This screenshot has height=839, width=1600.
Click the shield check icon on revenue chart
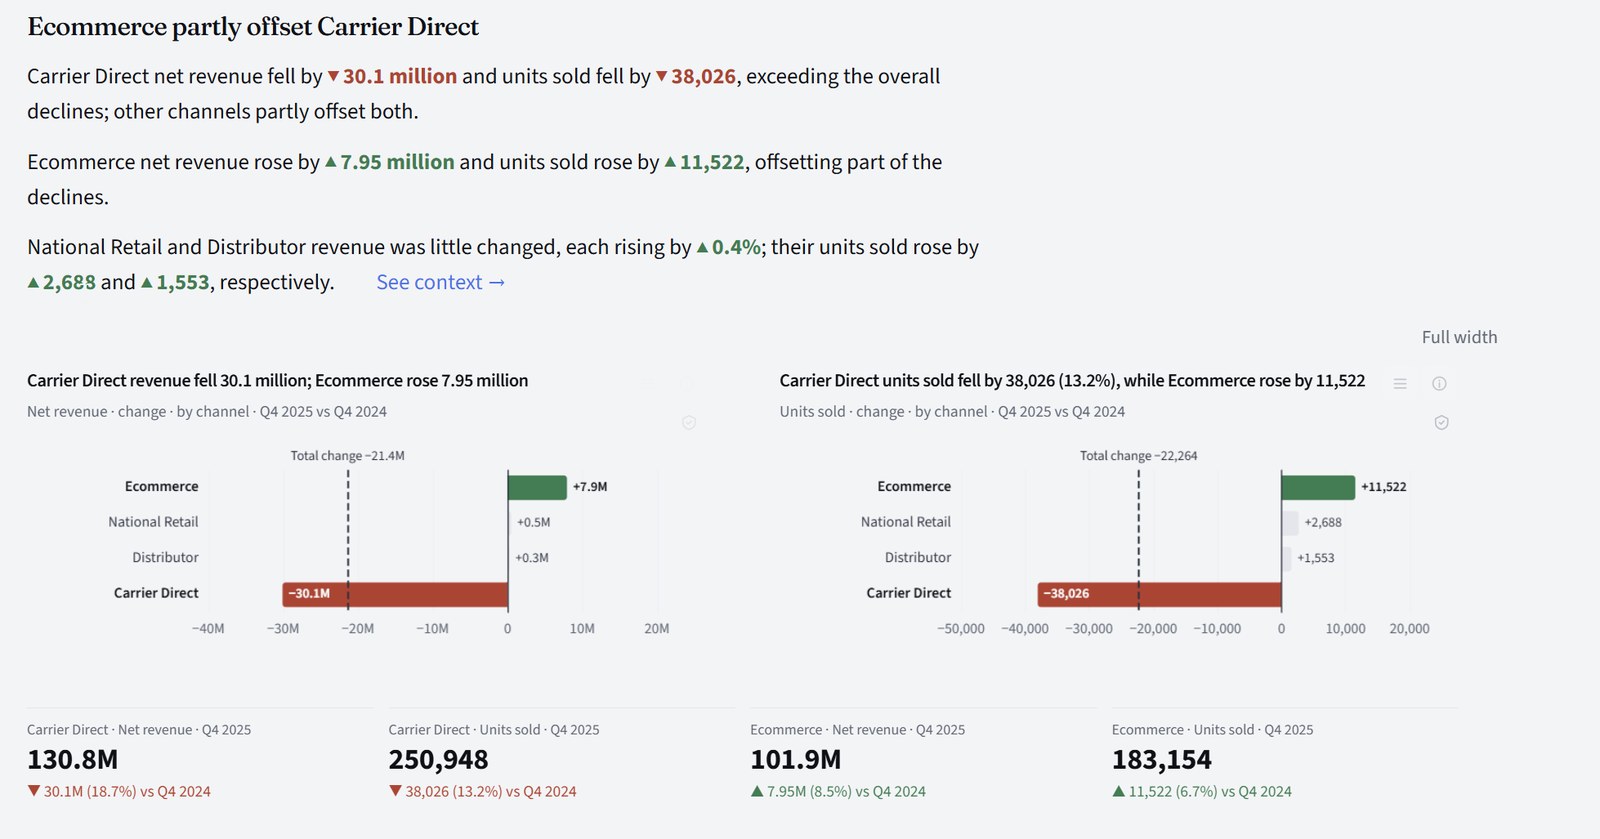point(689,423)
